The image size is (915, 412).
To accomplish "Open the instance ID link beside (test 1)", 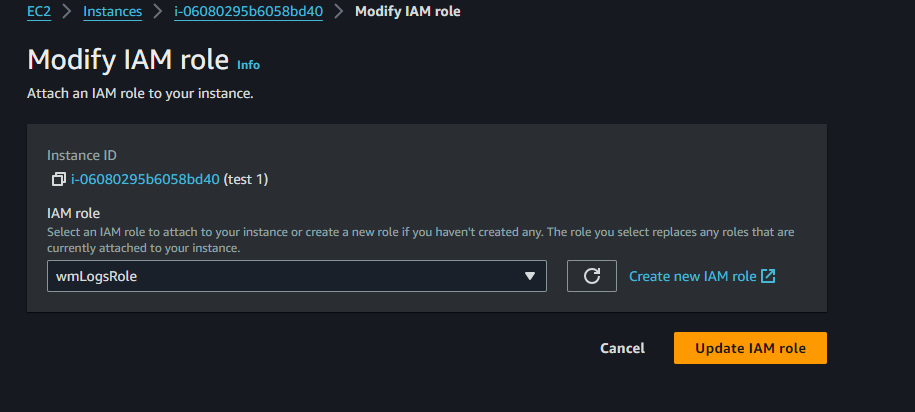I will coord(145,179).
